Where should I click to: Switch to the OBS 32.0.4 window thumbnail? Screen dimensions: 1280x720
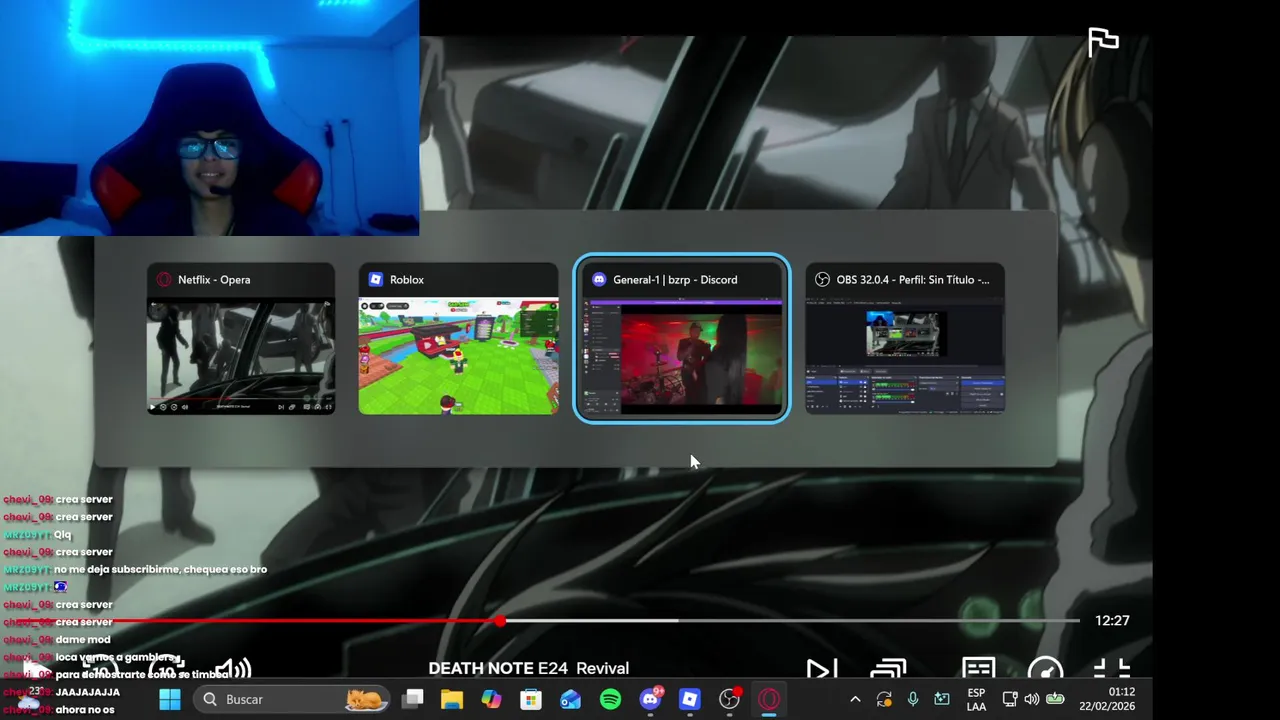click(905, 339)
